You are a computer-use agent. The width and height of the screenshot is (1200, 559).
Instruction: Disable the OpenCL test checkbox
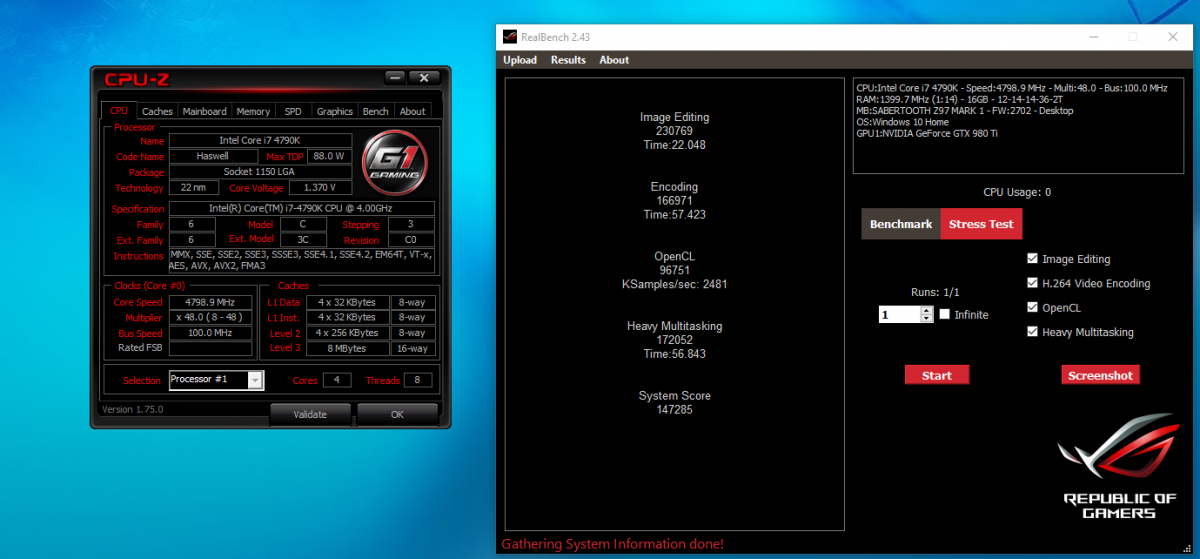pos(1033,308)
